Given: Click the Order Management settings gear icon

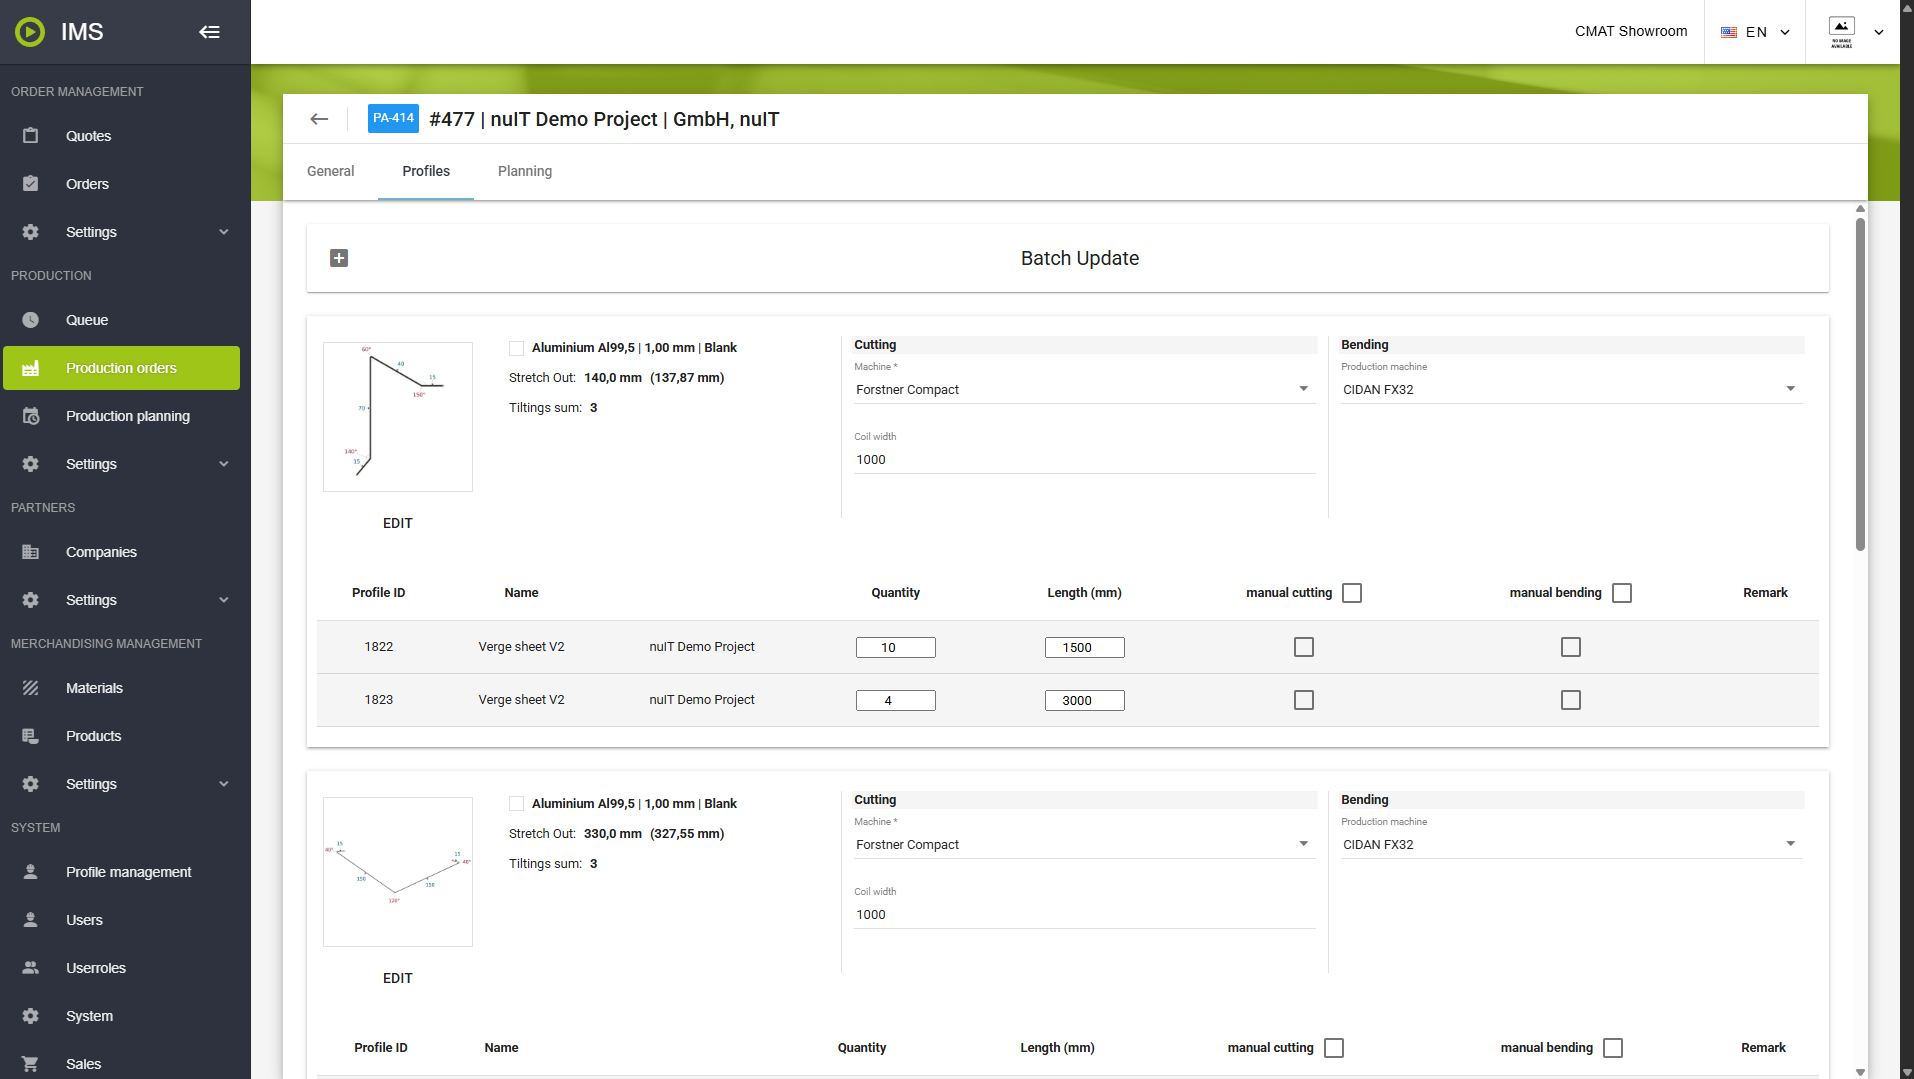Looking at the screenshot, I should [31, 232].
